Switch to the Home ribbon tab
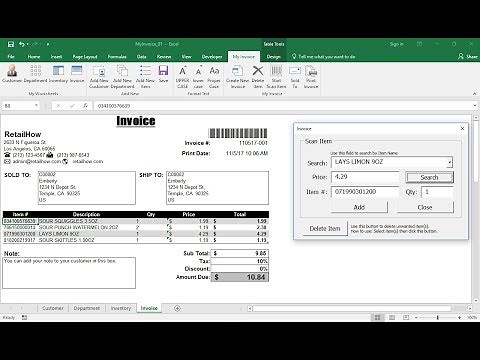This screenshot has height=360, width=480. [34, 57]
